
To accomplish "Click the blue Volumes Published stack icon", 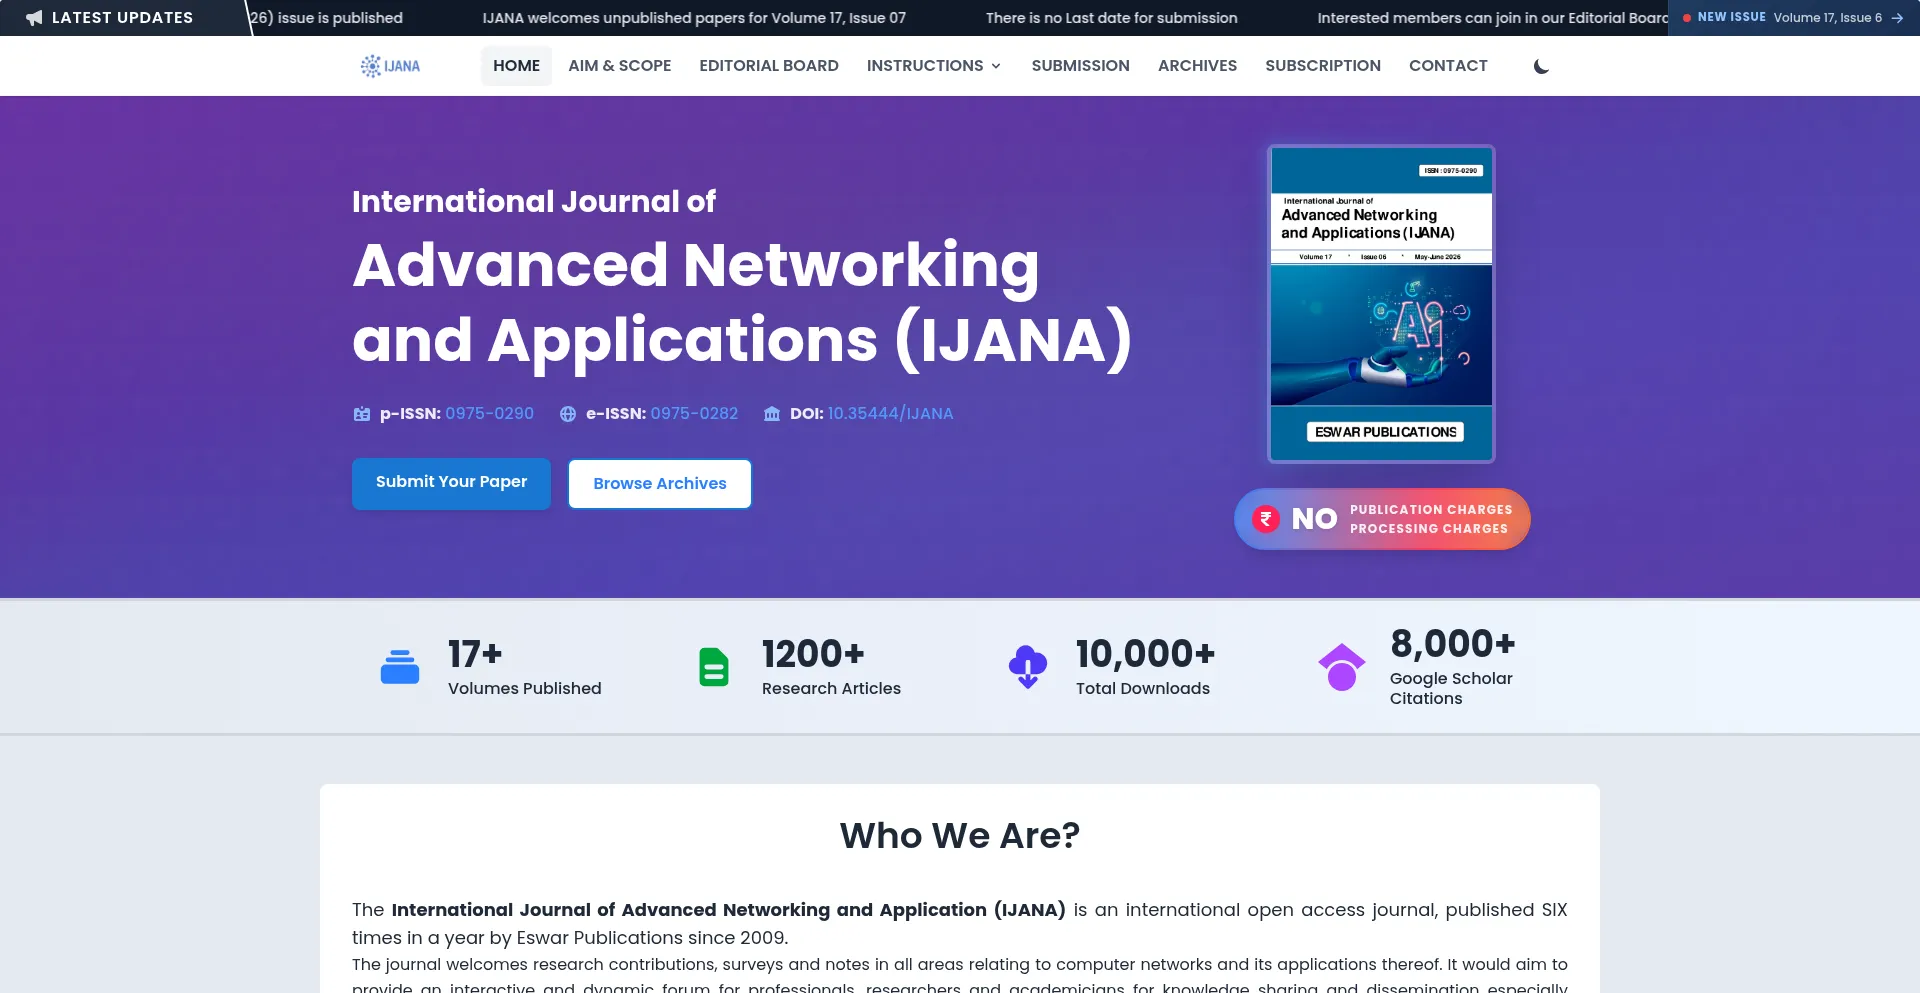I will (x=400, y=667).
